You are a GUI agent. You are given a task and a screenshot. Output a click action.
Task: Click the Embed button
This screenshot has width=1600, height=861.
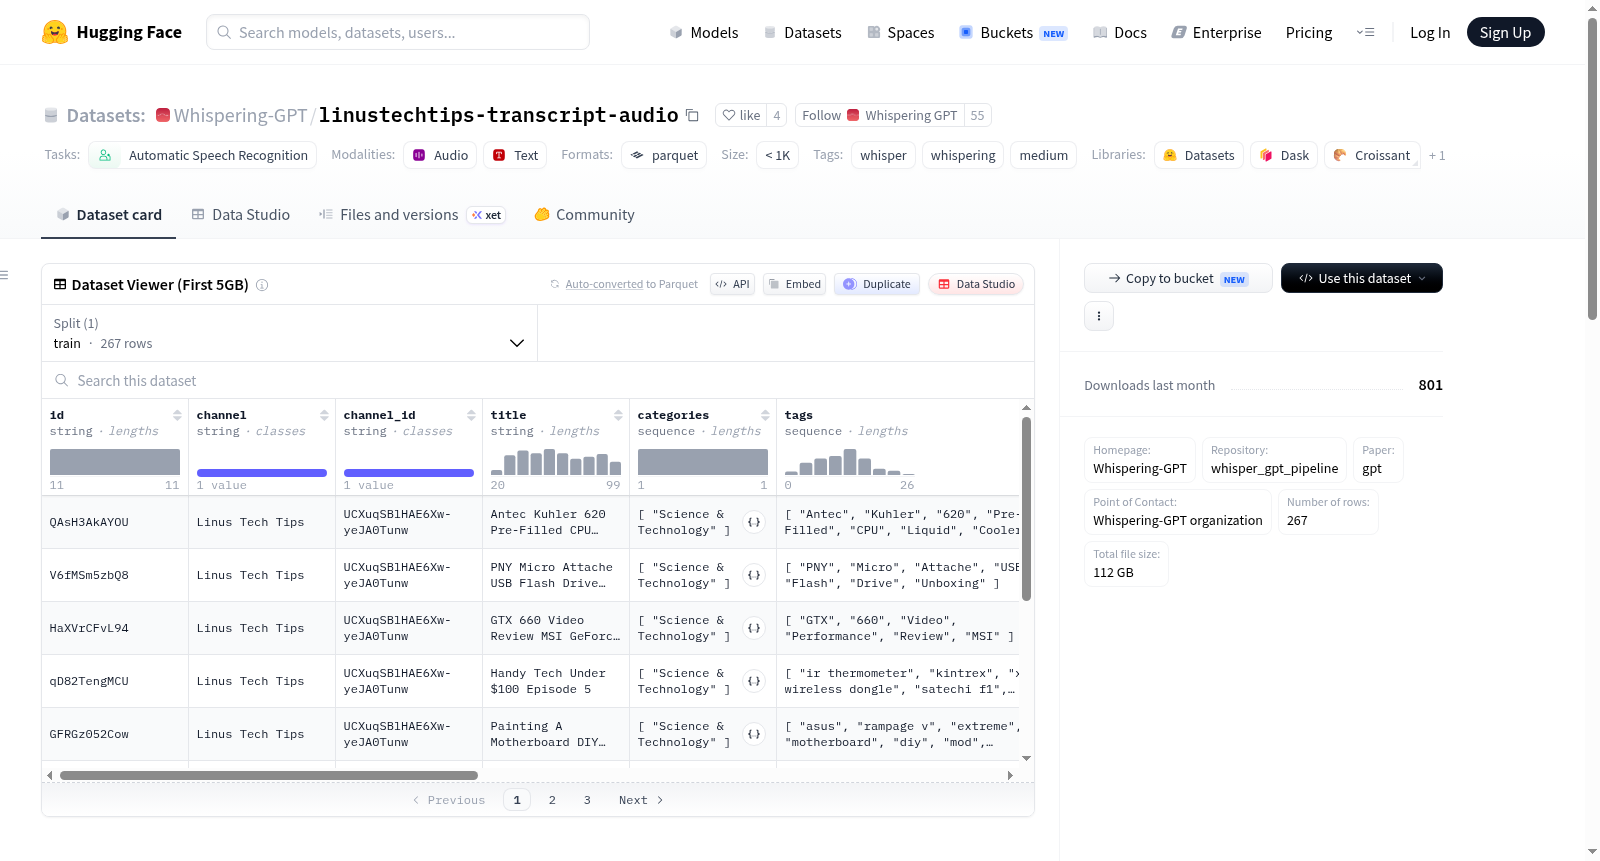coord(794,284)
